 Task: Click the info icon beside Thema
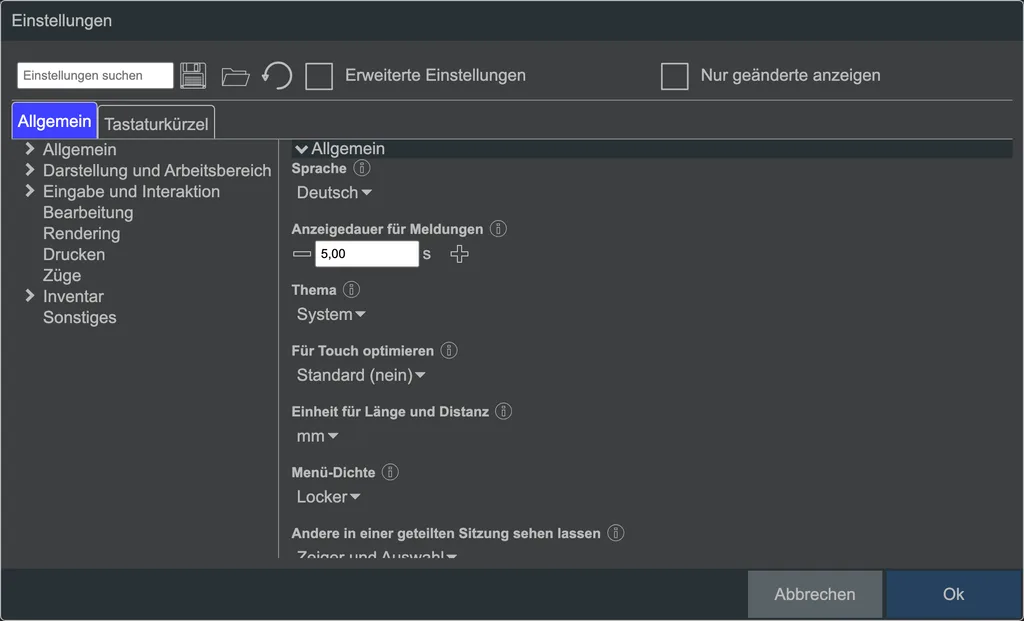click(351, 290)
